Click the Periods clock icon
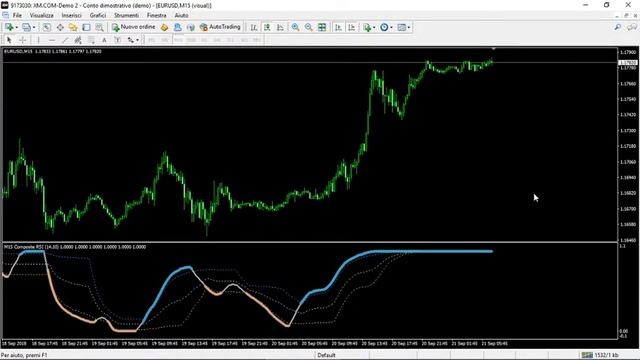 point(384,27)
